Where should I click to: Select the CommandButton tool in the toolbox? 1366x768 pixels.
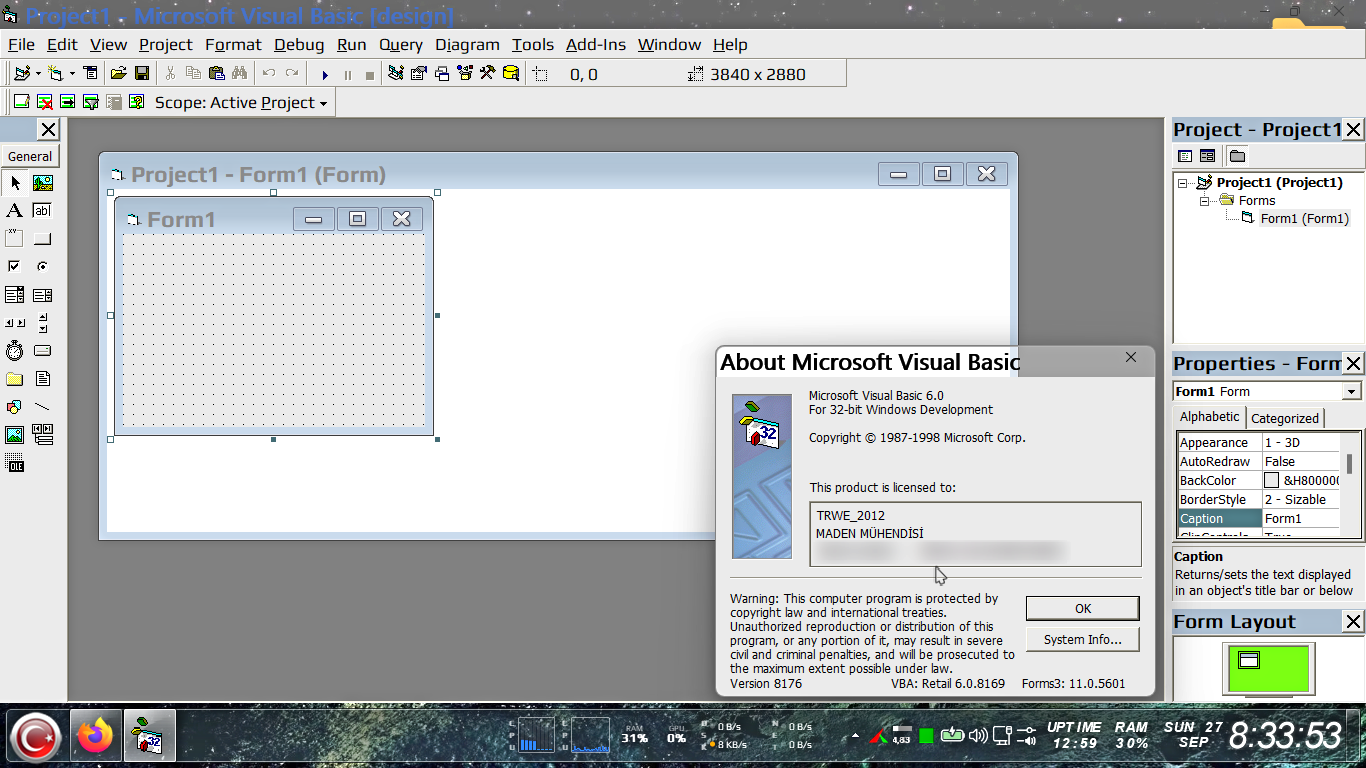pos(42,239)
